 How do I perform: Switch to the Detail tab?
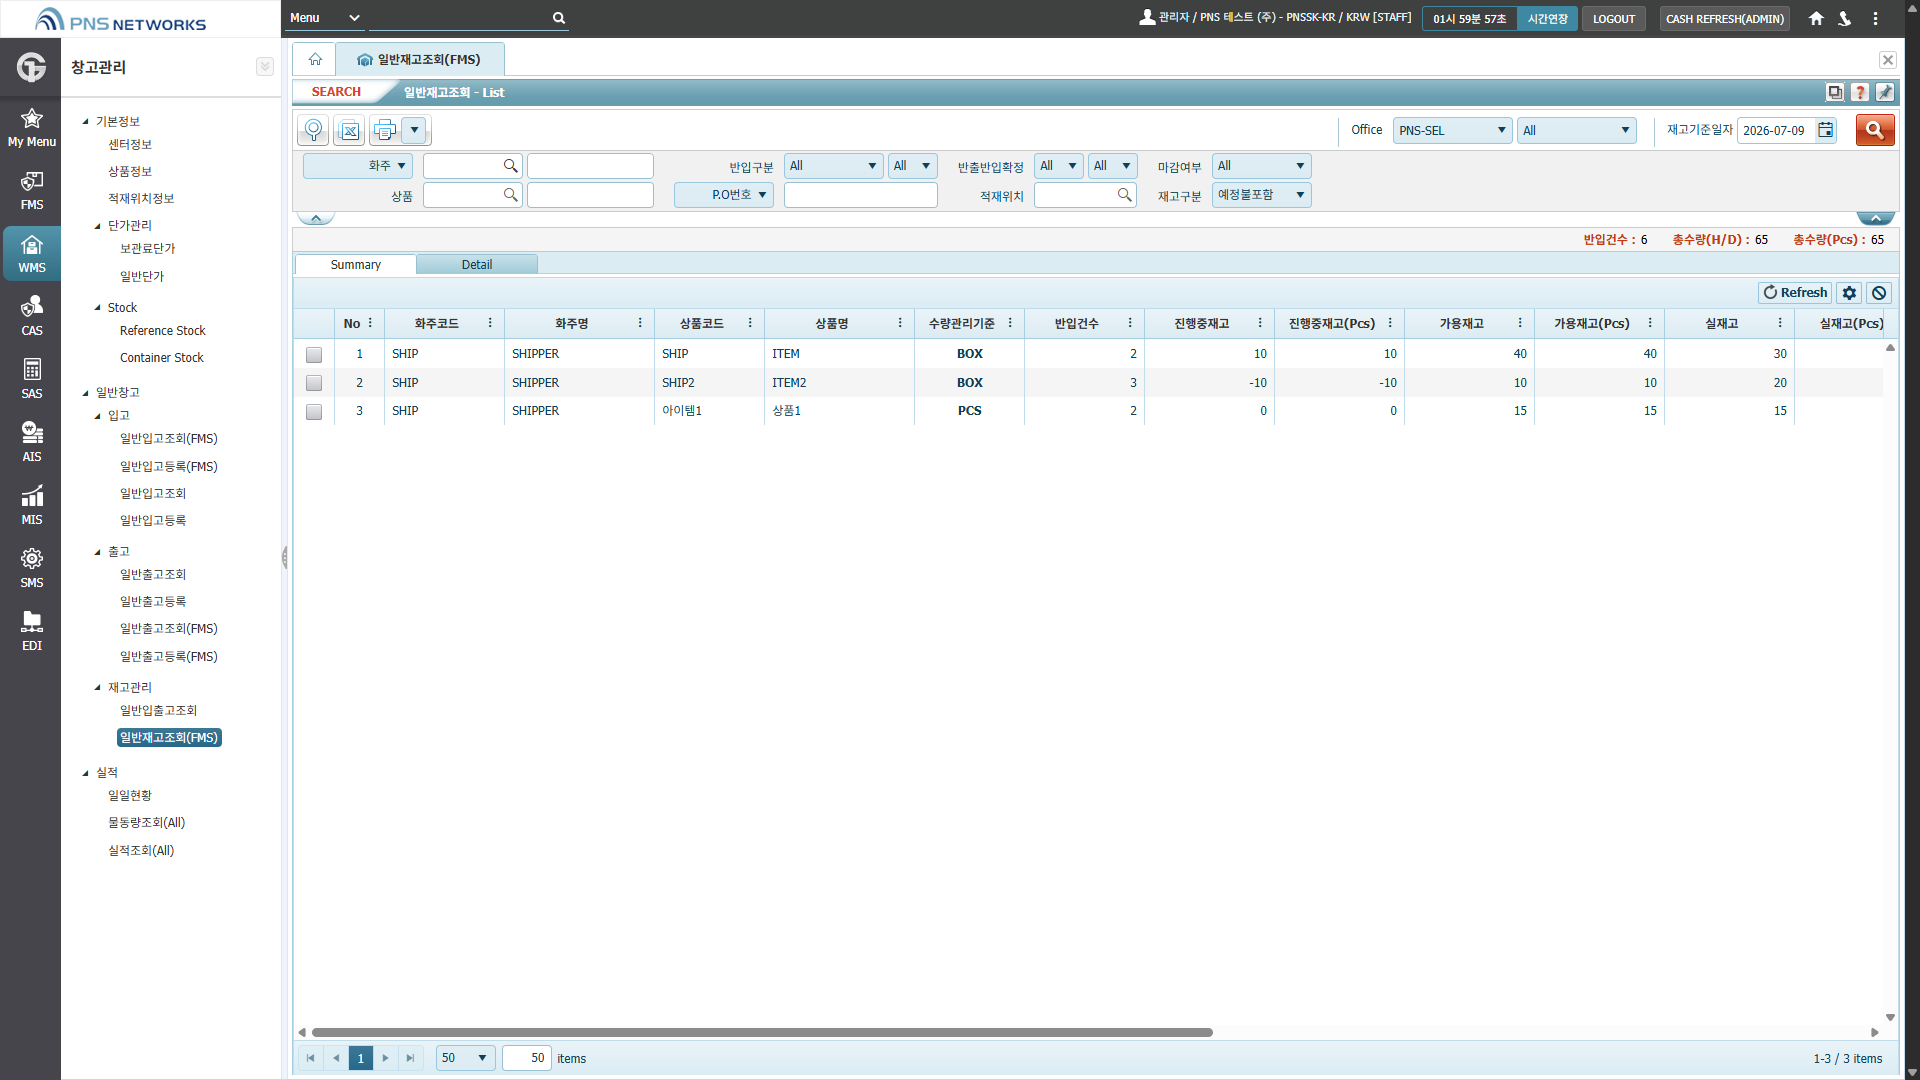tap(477, 264)
